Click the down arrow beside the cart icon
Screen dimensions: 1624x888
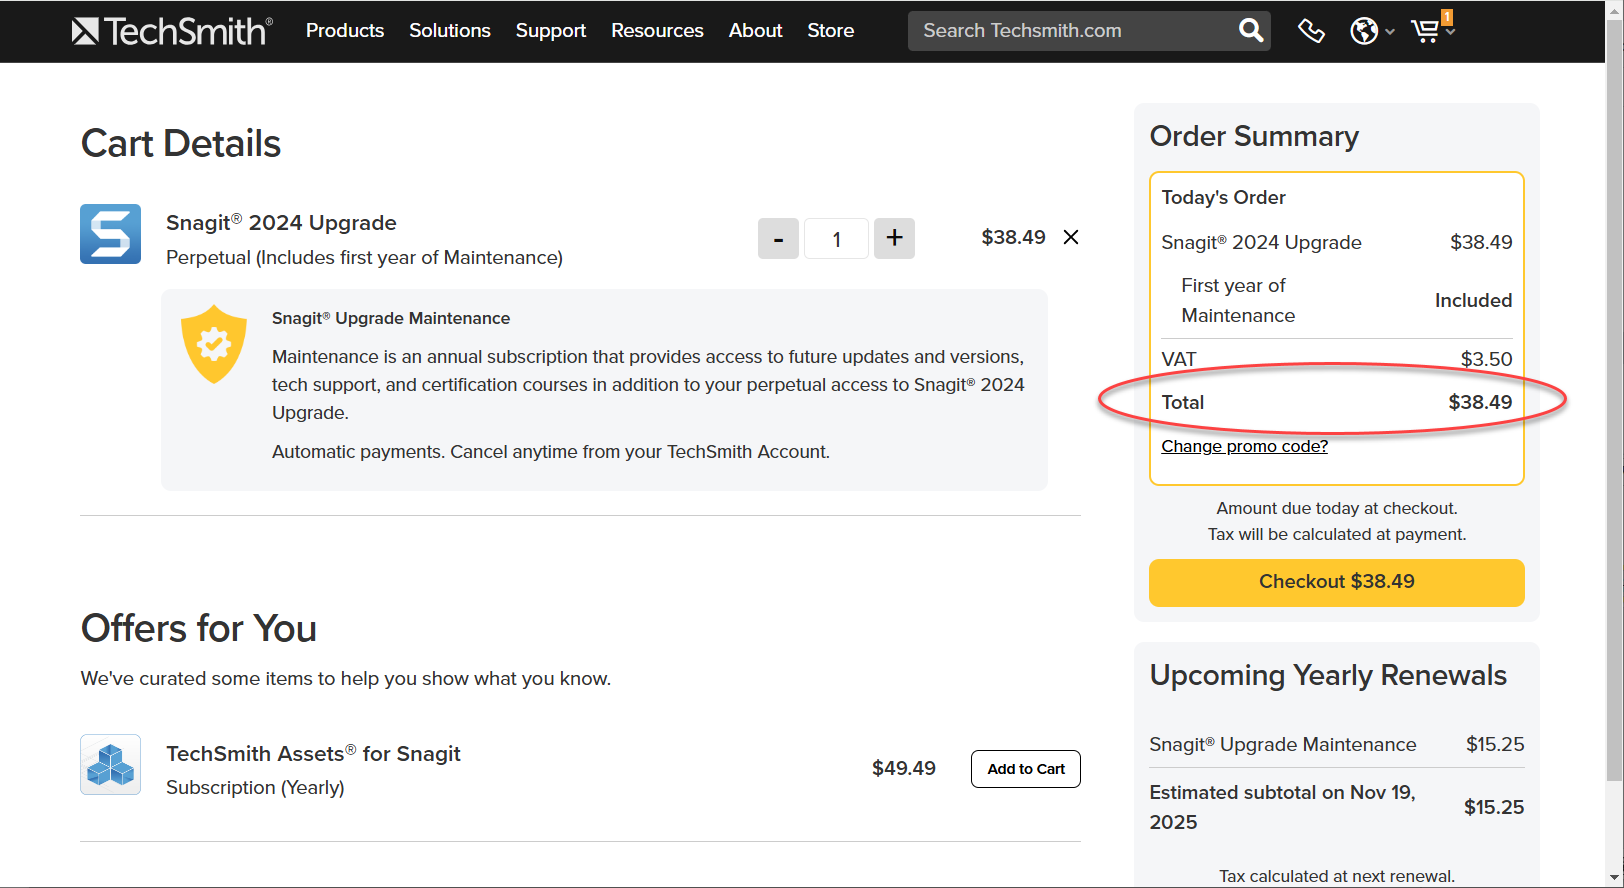(x=1450, y=32)
